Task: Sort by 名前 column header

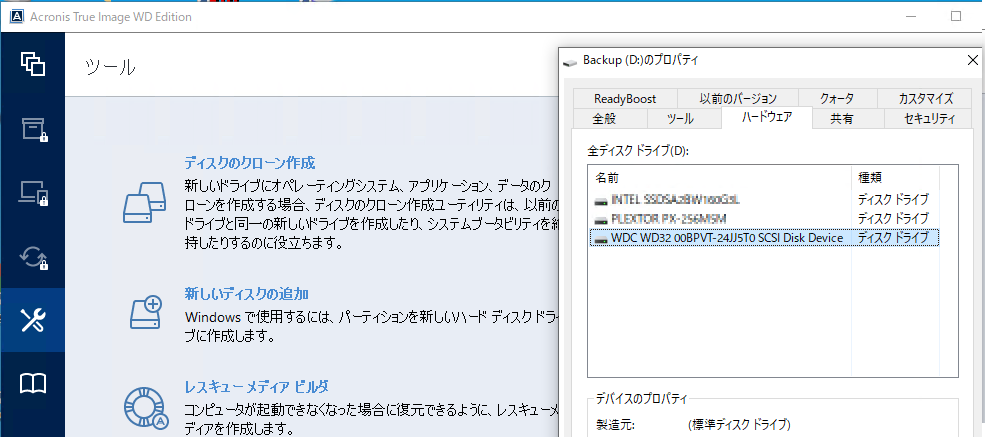Action: [x=720, y=178]
